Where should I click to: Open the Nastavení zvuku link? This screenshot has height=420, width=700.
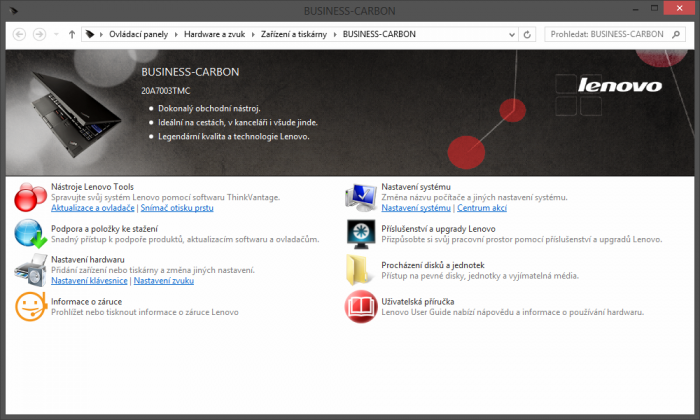click(164, 281)
